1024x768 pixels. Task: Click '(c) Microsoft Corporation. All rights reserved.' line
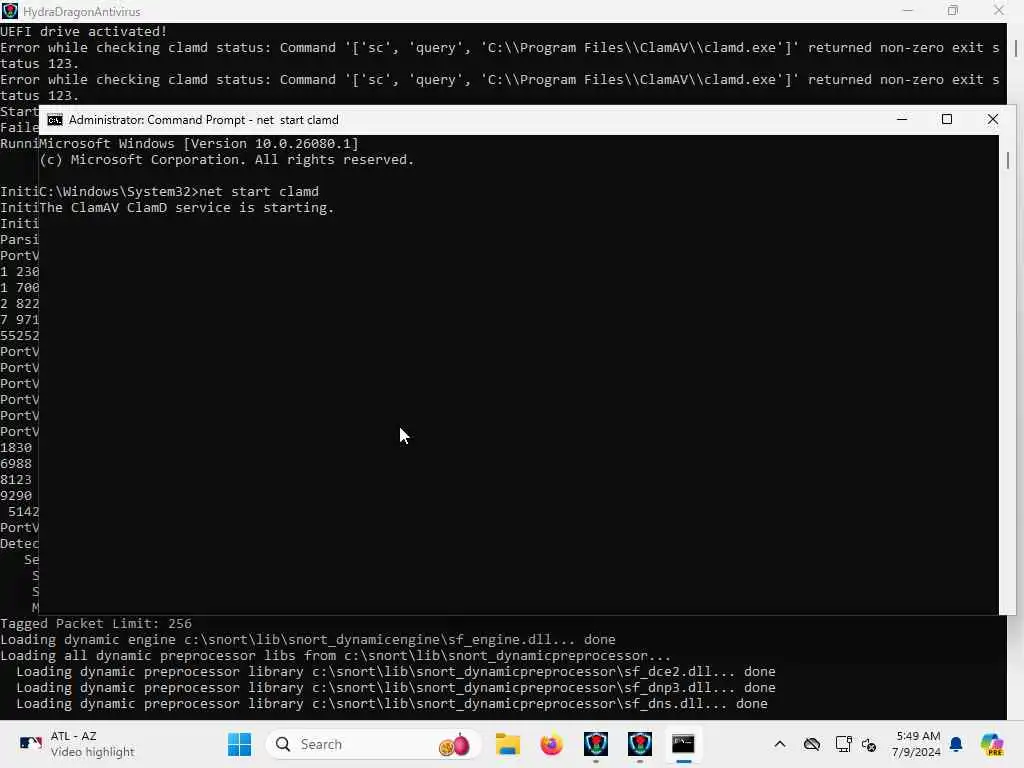click(x=227, y=160)
